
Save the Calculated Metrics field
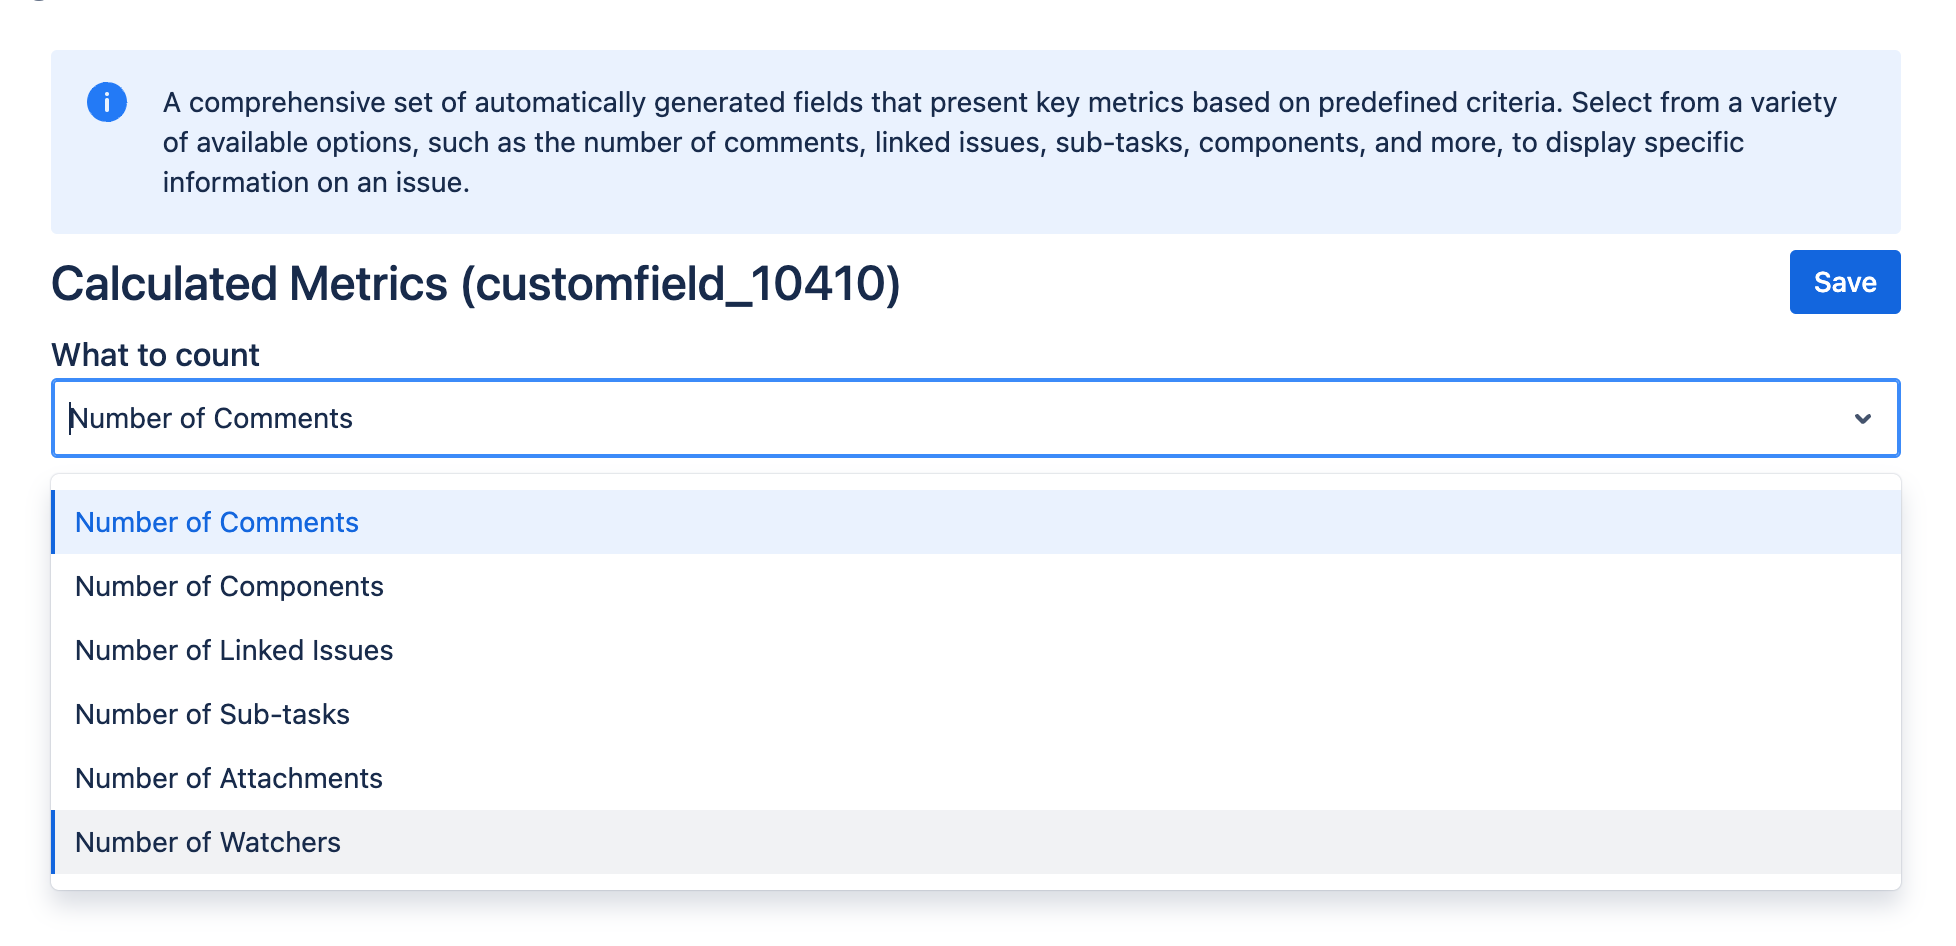click(1844, 282)
